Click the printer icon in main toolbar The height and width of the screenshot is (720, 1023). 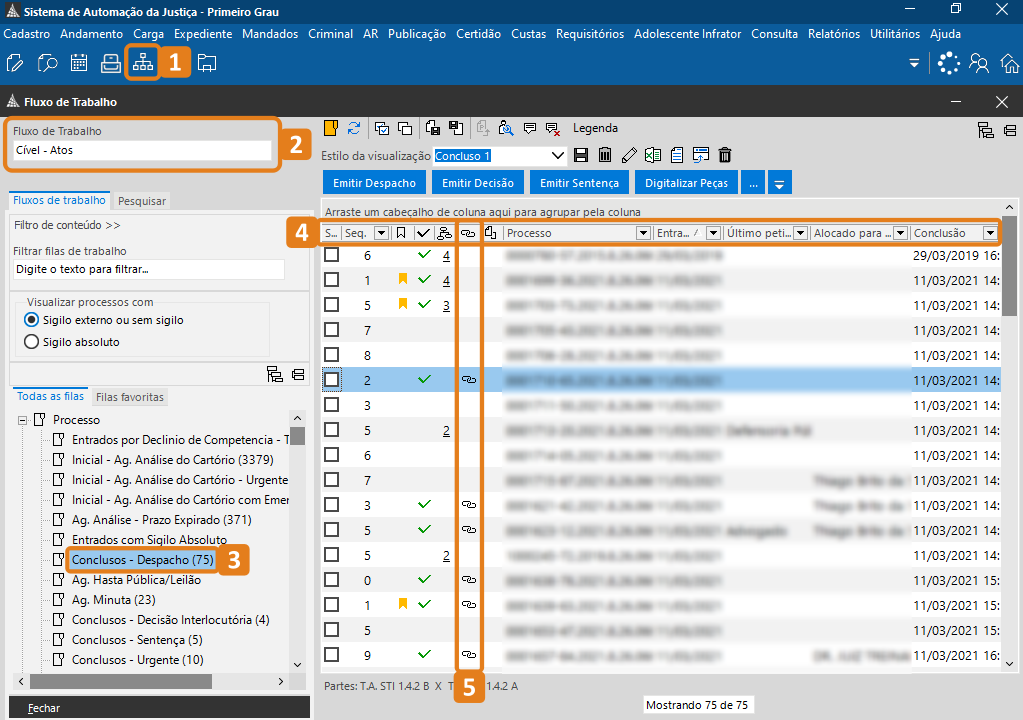(x=111, y=63)
